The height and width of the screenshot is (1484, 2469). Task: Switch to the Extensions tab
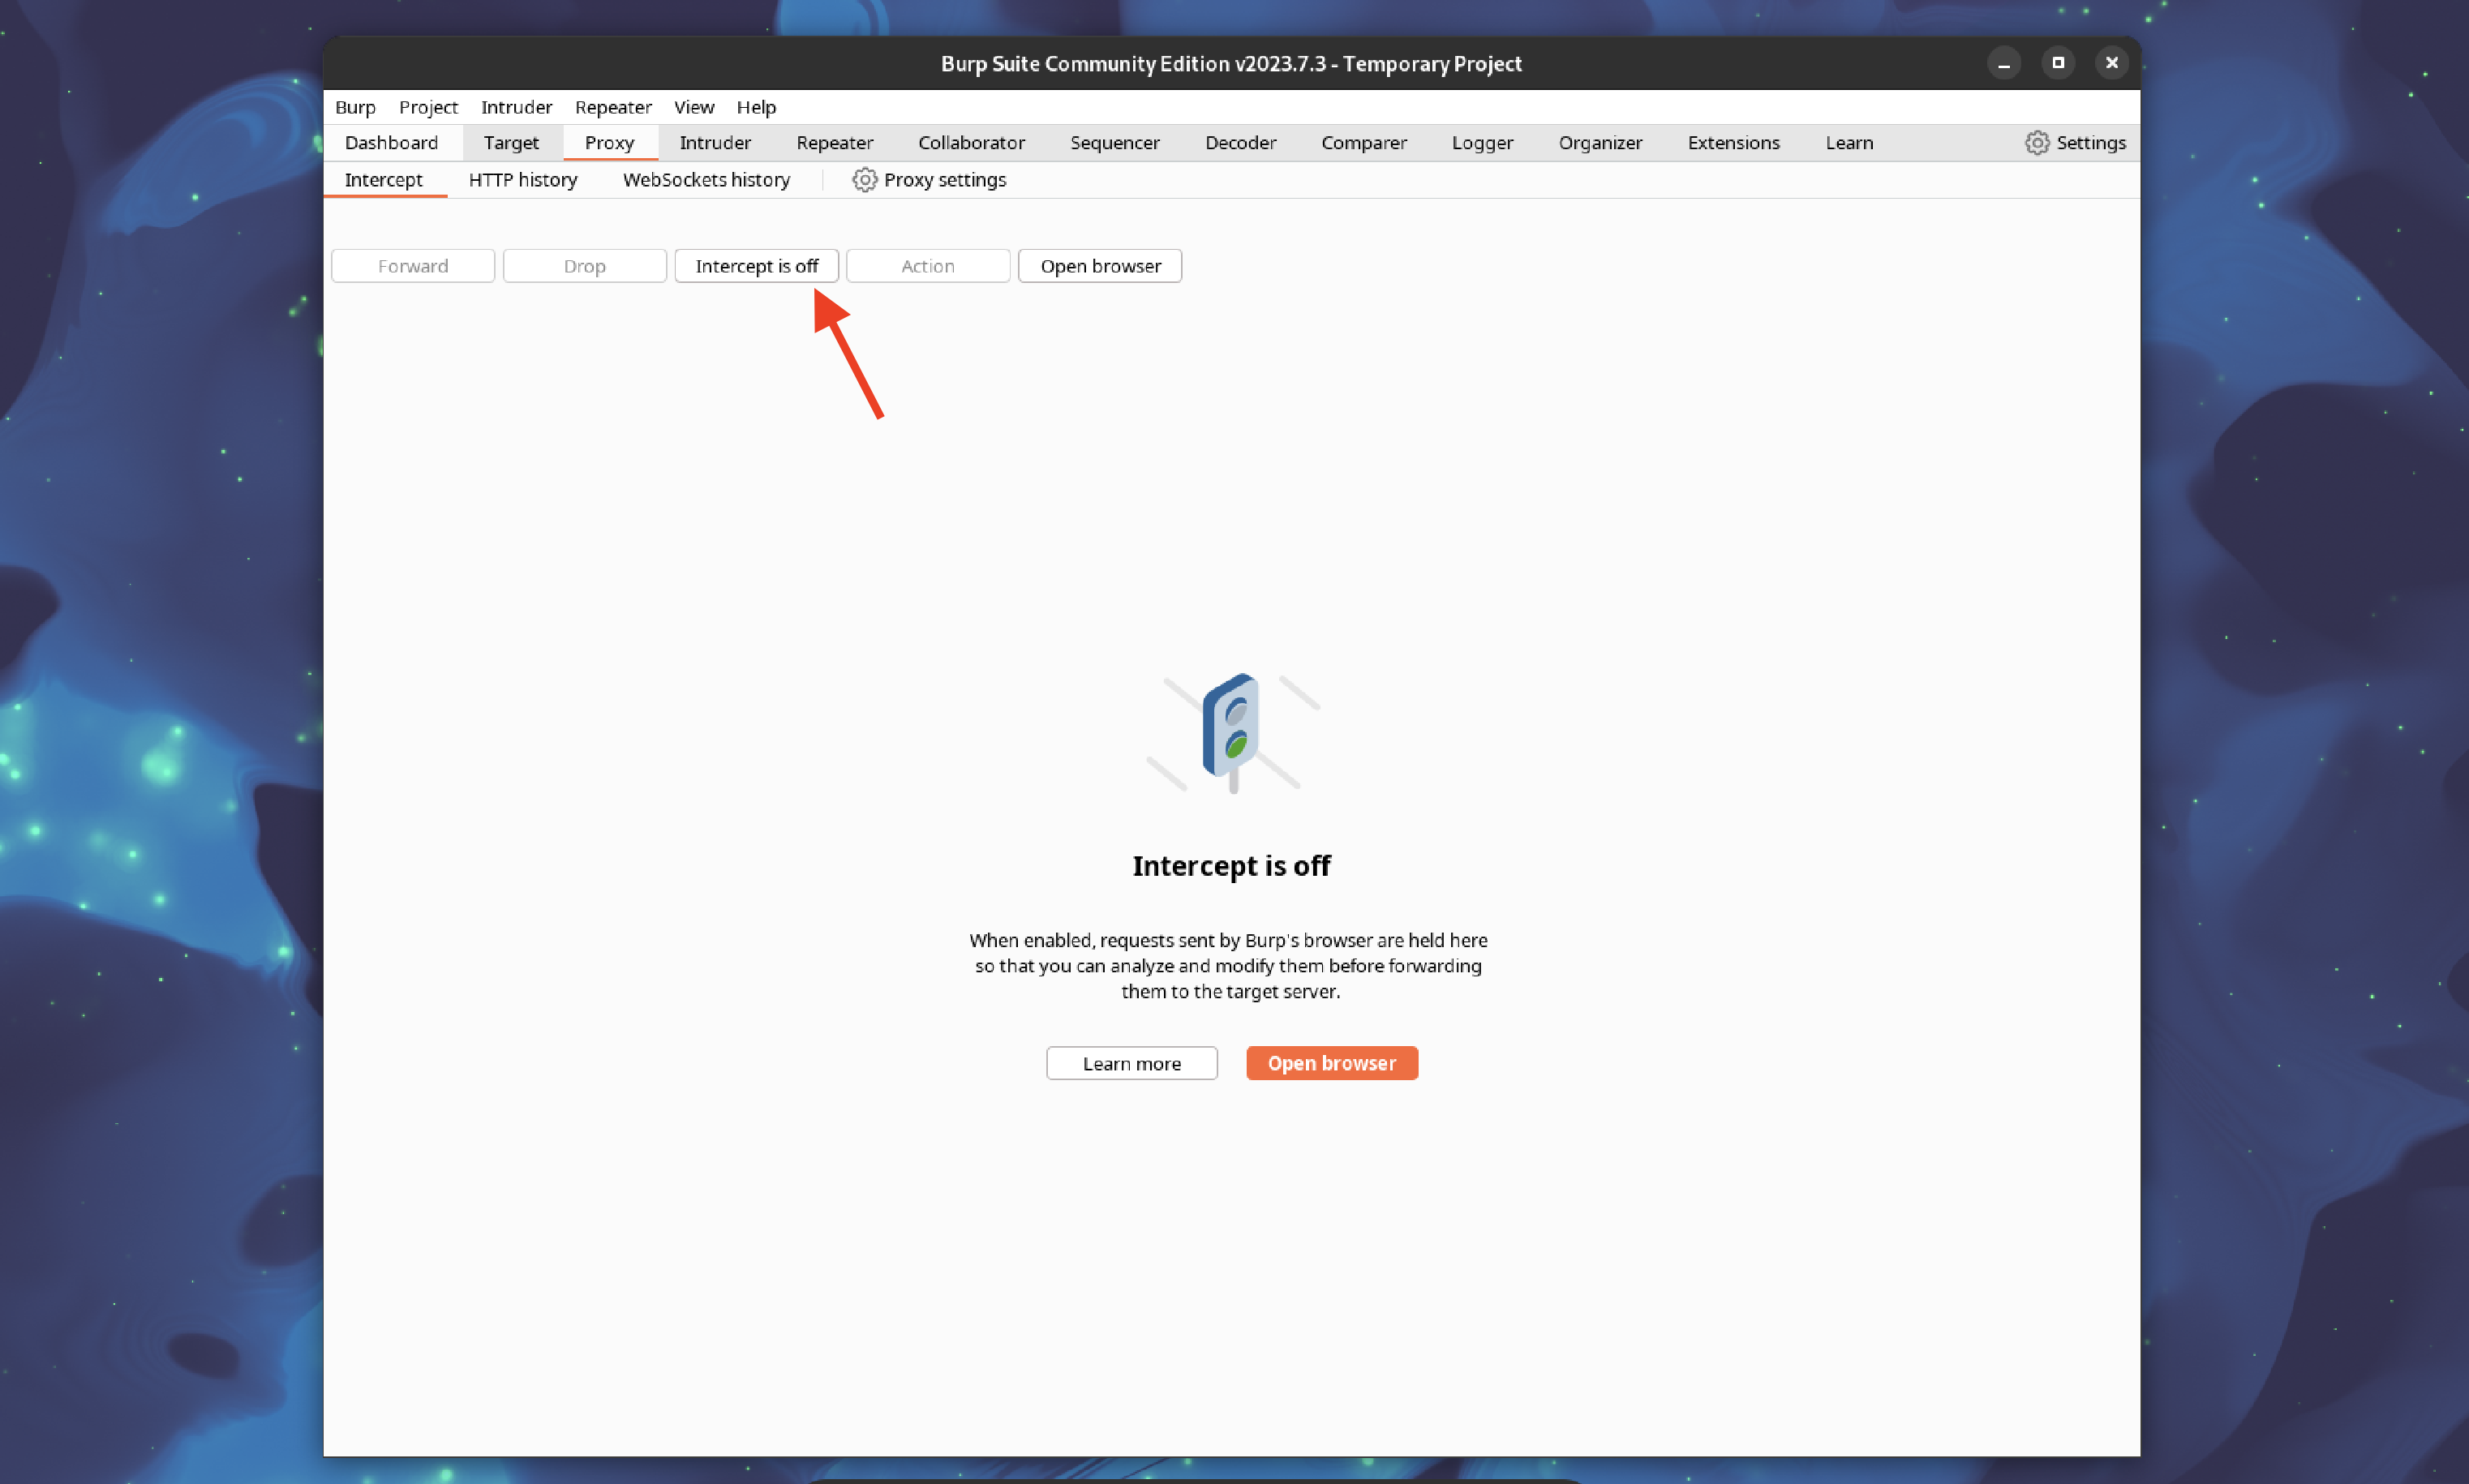(x=1733, y=143)
